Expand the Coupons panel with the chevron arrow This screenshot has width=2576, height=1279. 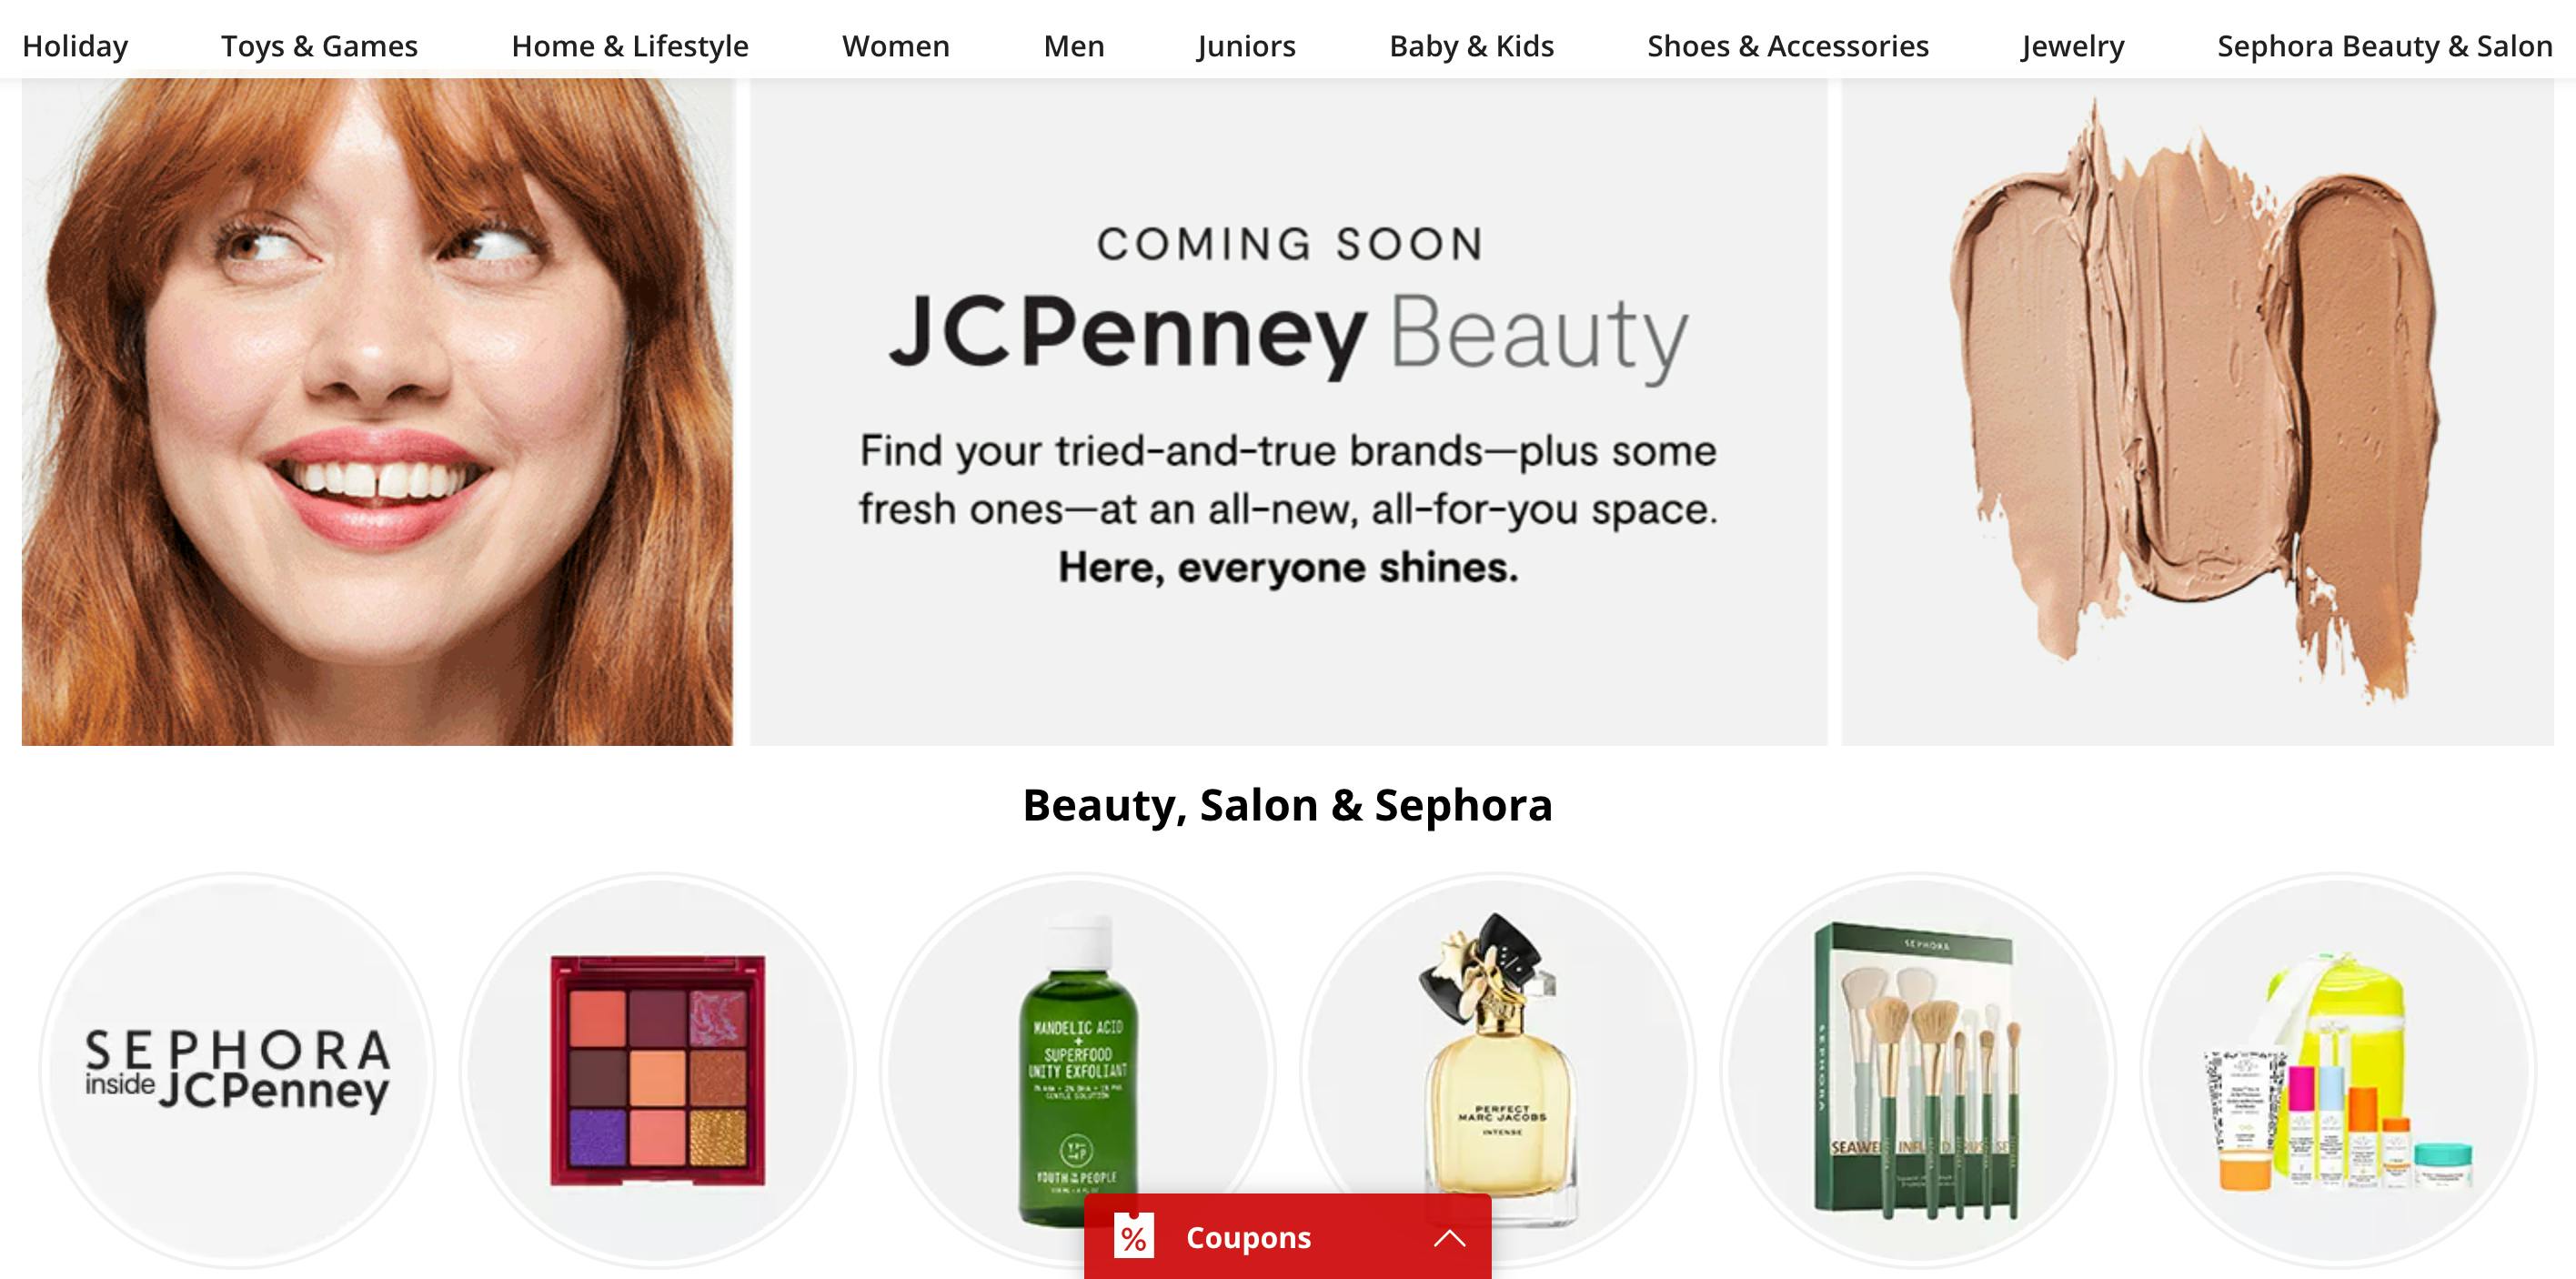pos(1449,1238)
